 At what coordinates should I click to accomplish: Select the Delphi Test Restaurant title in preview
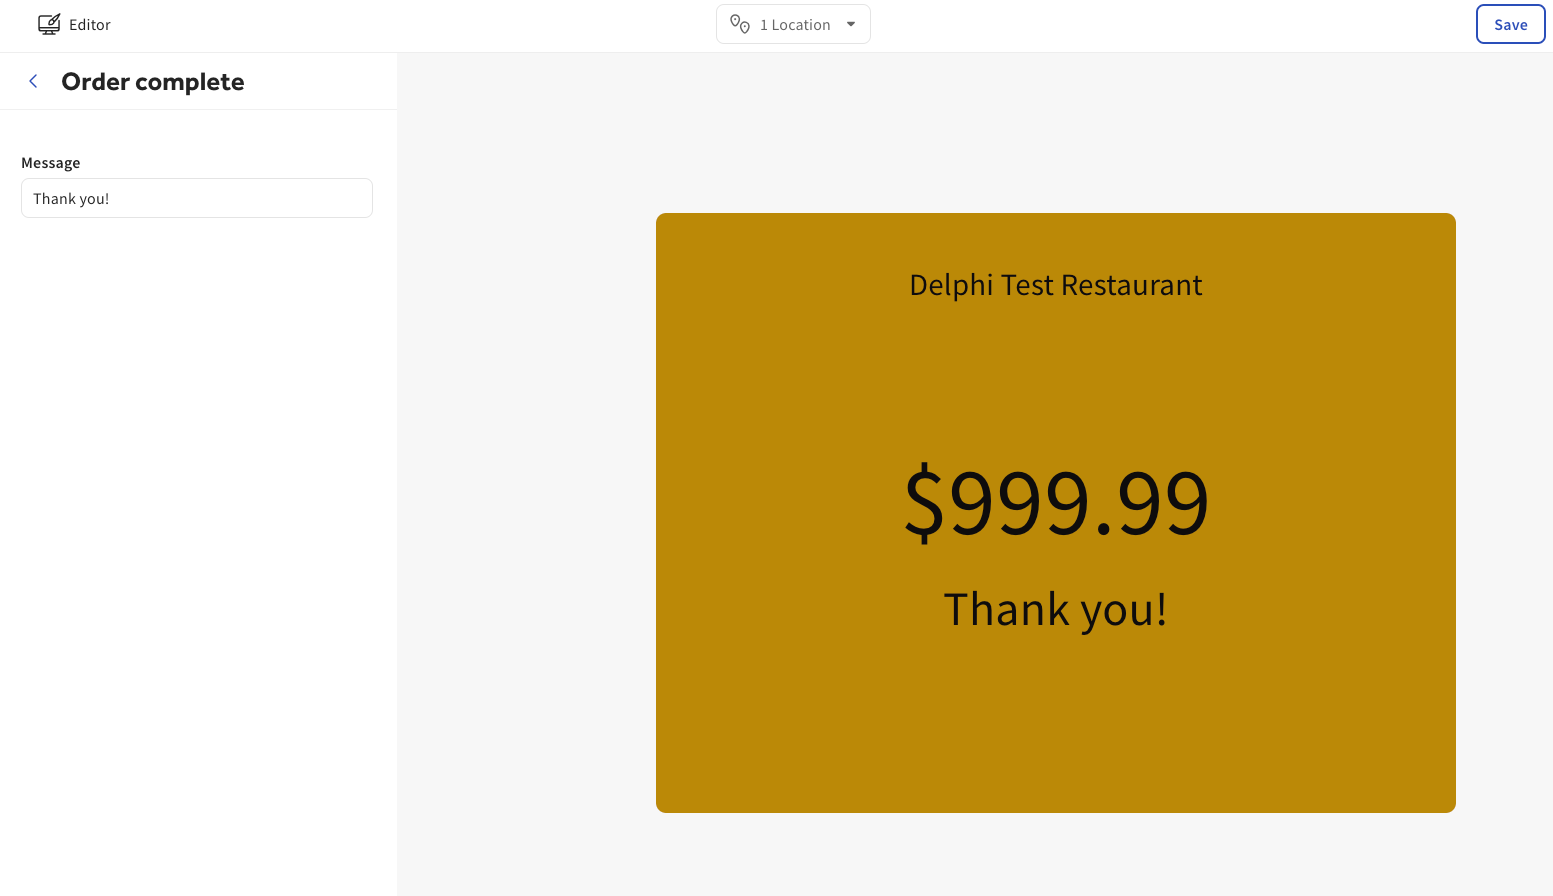(x=1055, y=285)
